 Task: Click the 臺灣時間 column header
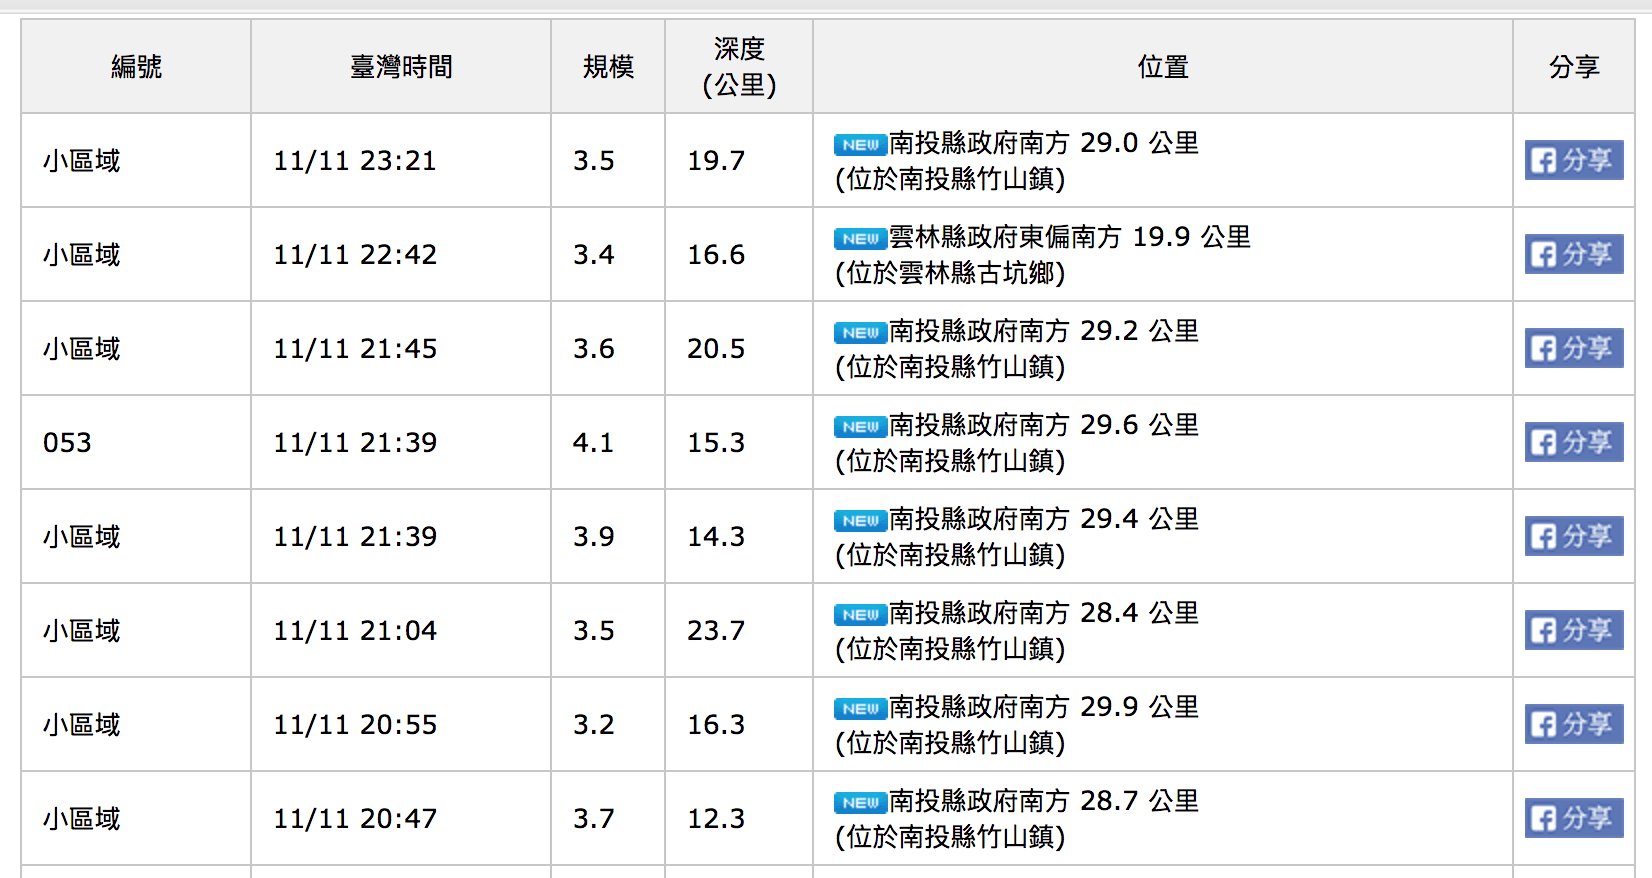point(401,66)
